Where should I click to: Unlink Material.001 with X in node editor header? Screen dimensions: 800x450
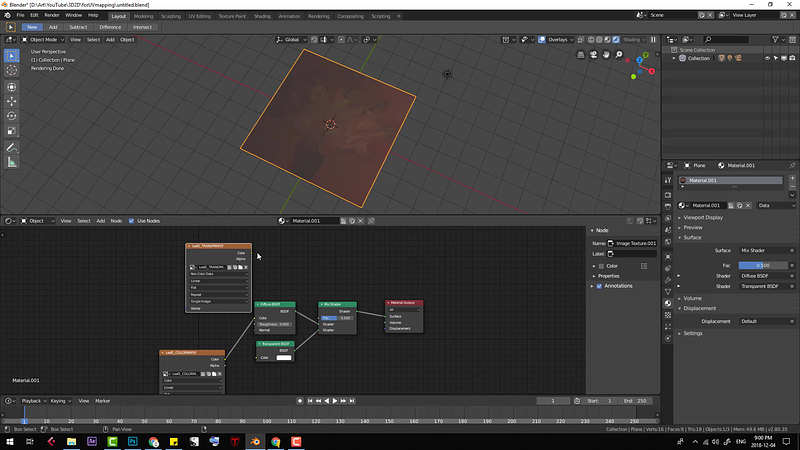coord(361,221)
